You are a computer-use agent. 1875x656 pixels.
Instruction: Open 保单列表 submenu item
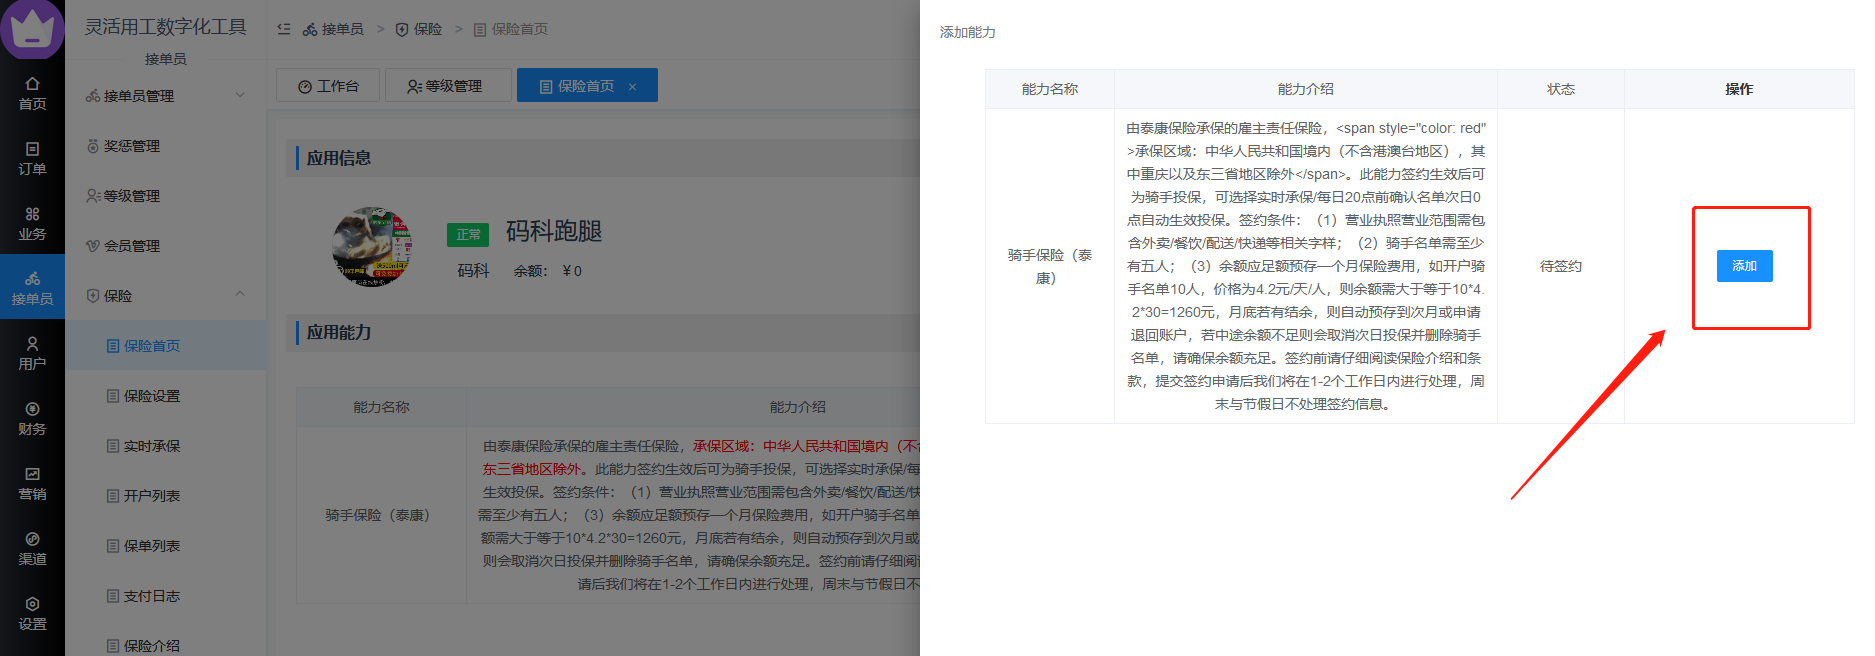pos(166,546)
